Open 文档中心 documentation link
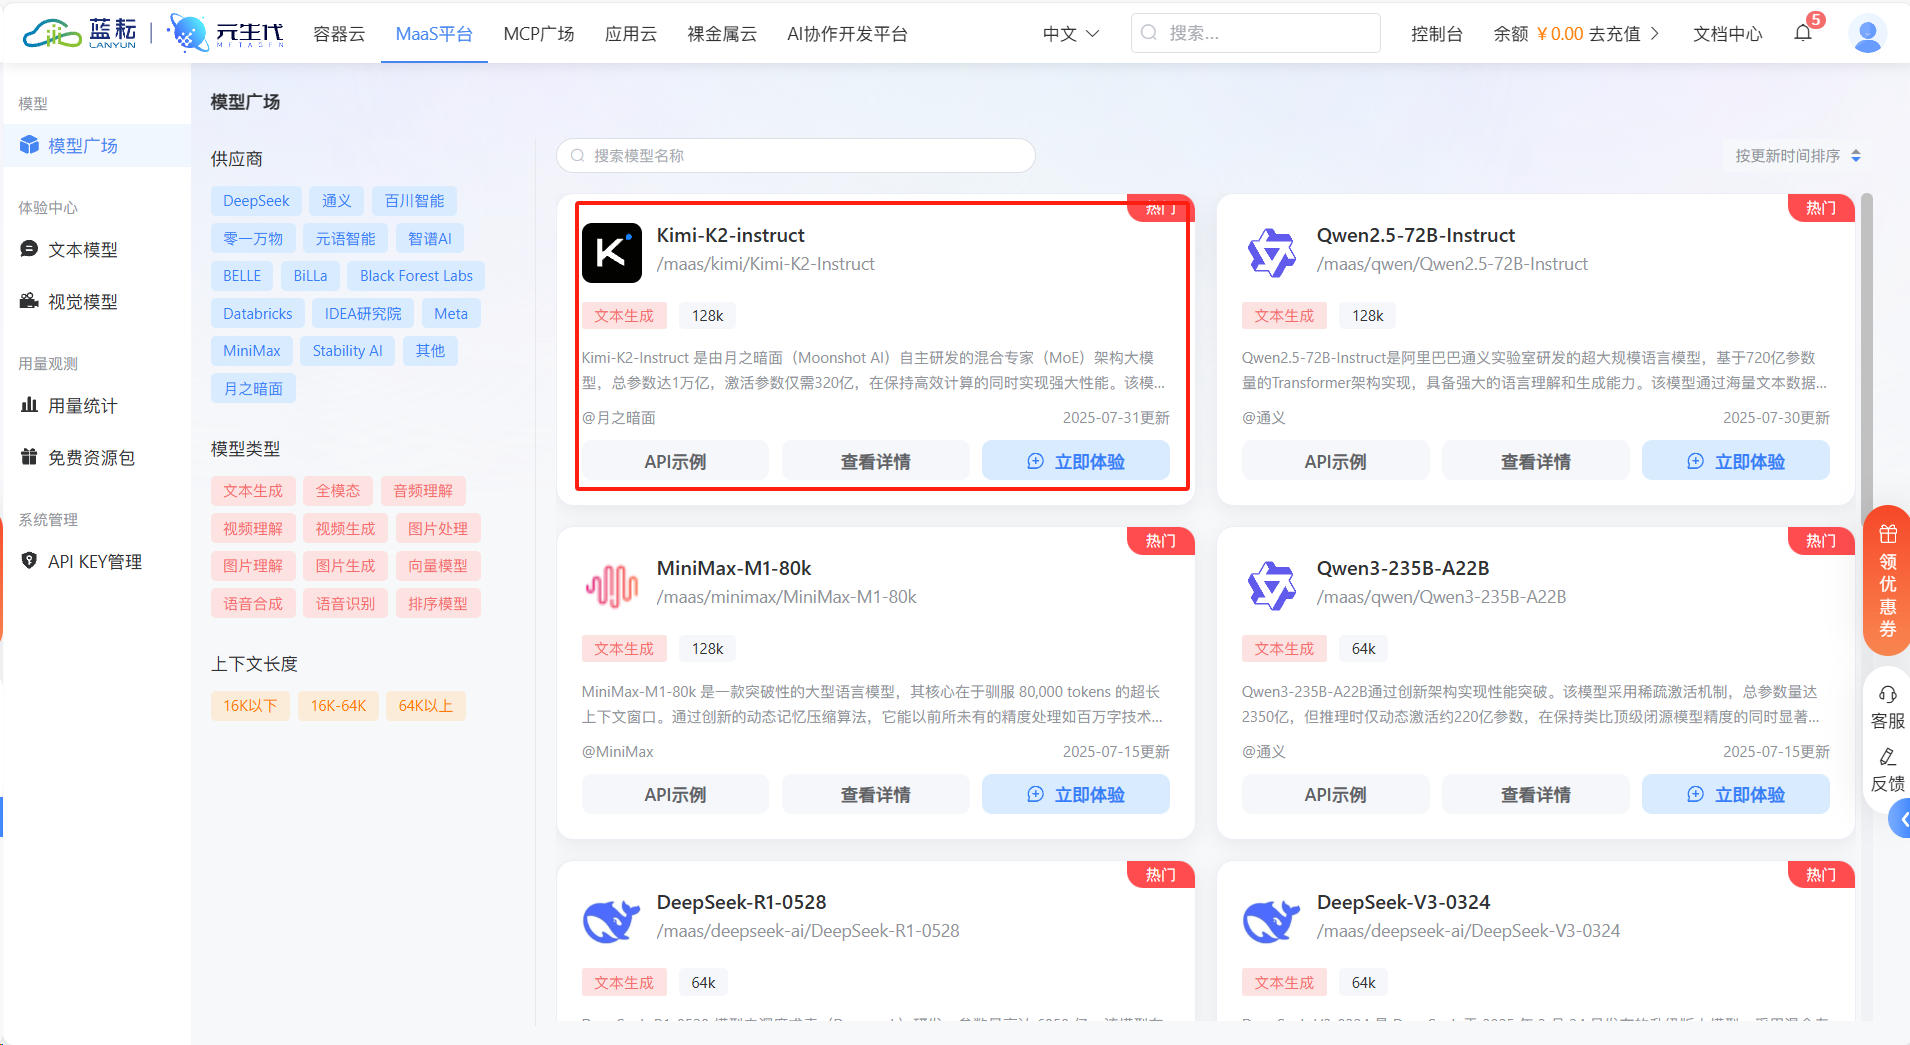Screen dimensions: 1910x1045 1728,34
